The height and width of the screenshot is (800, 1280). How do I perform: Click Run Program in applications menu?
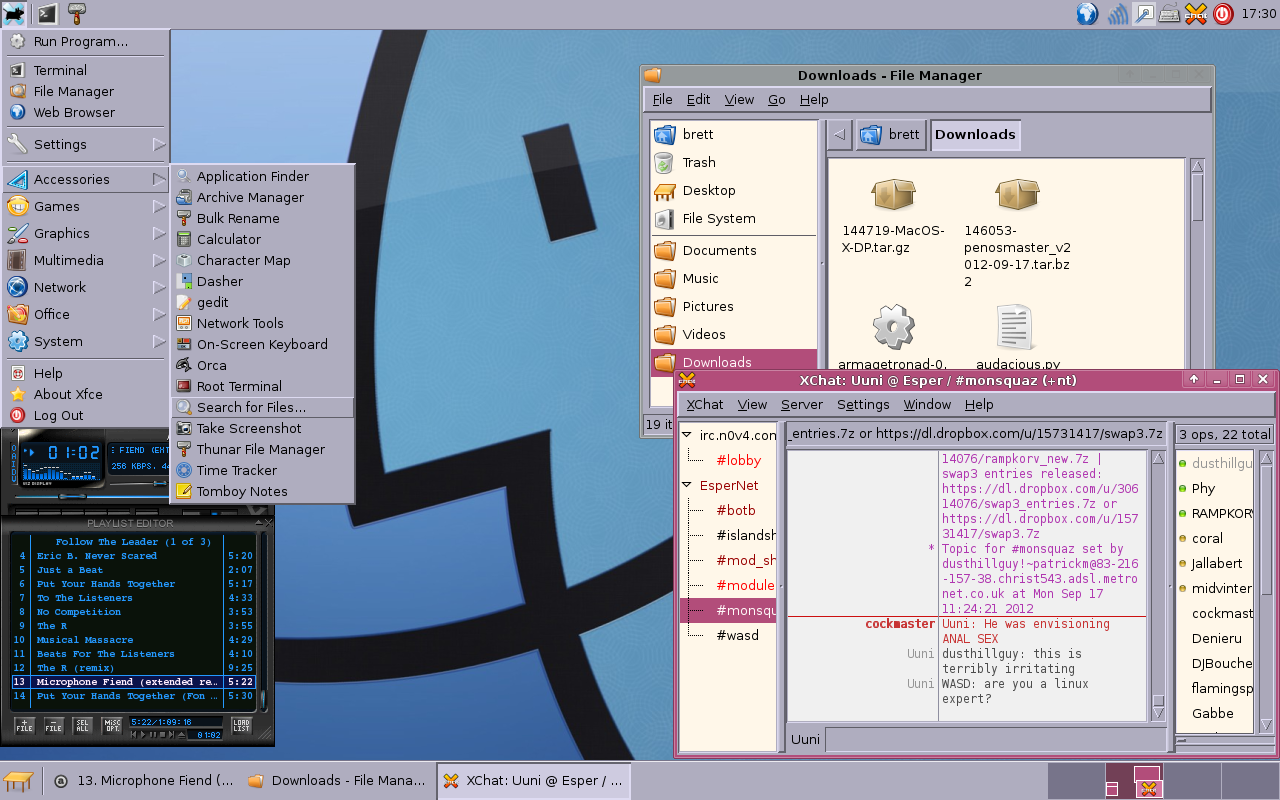coord(86,42)
